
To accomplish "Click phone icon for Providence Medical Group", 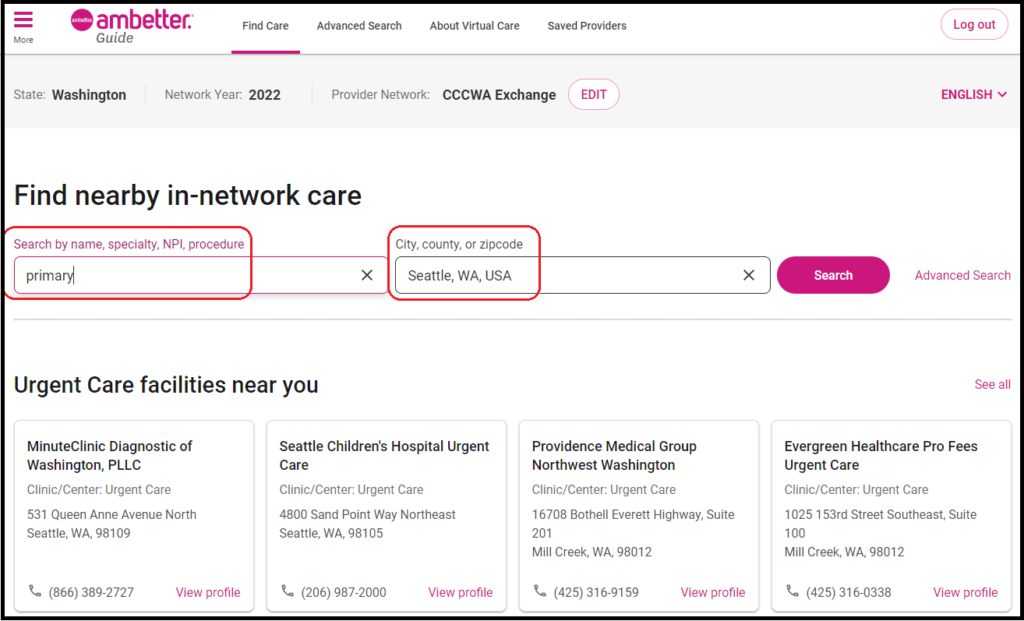I will tap(539, 591).
